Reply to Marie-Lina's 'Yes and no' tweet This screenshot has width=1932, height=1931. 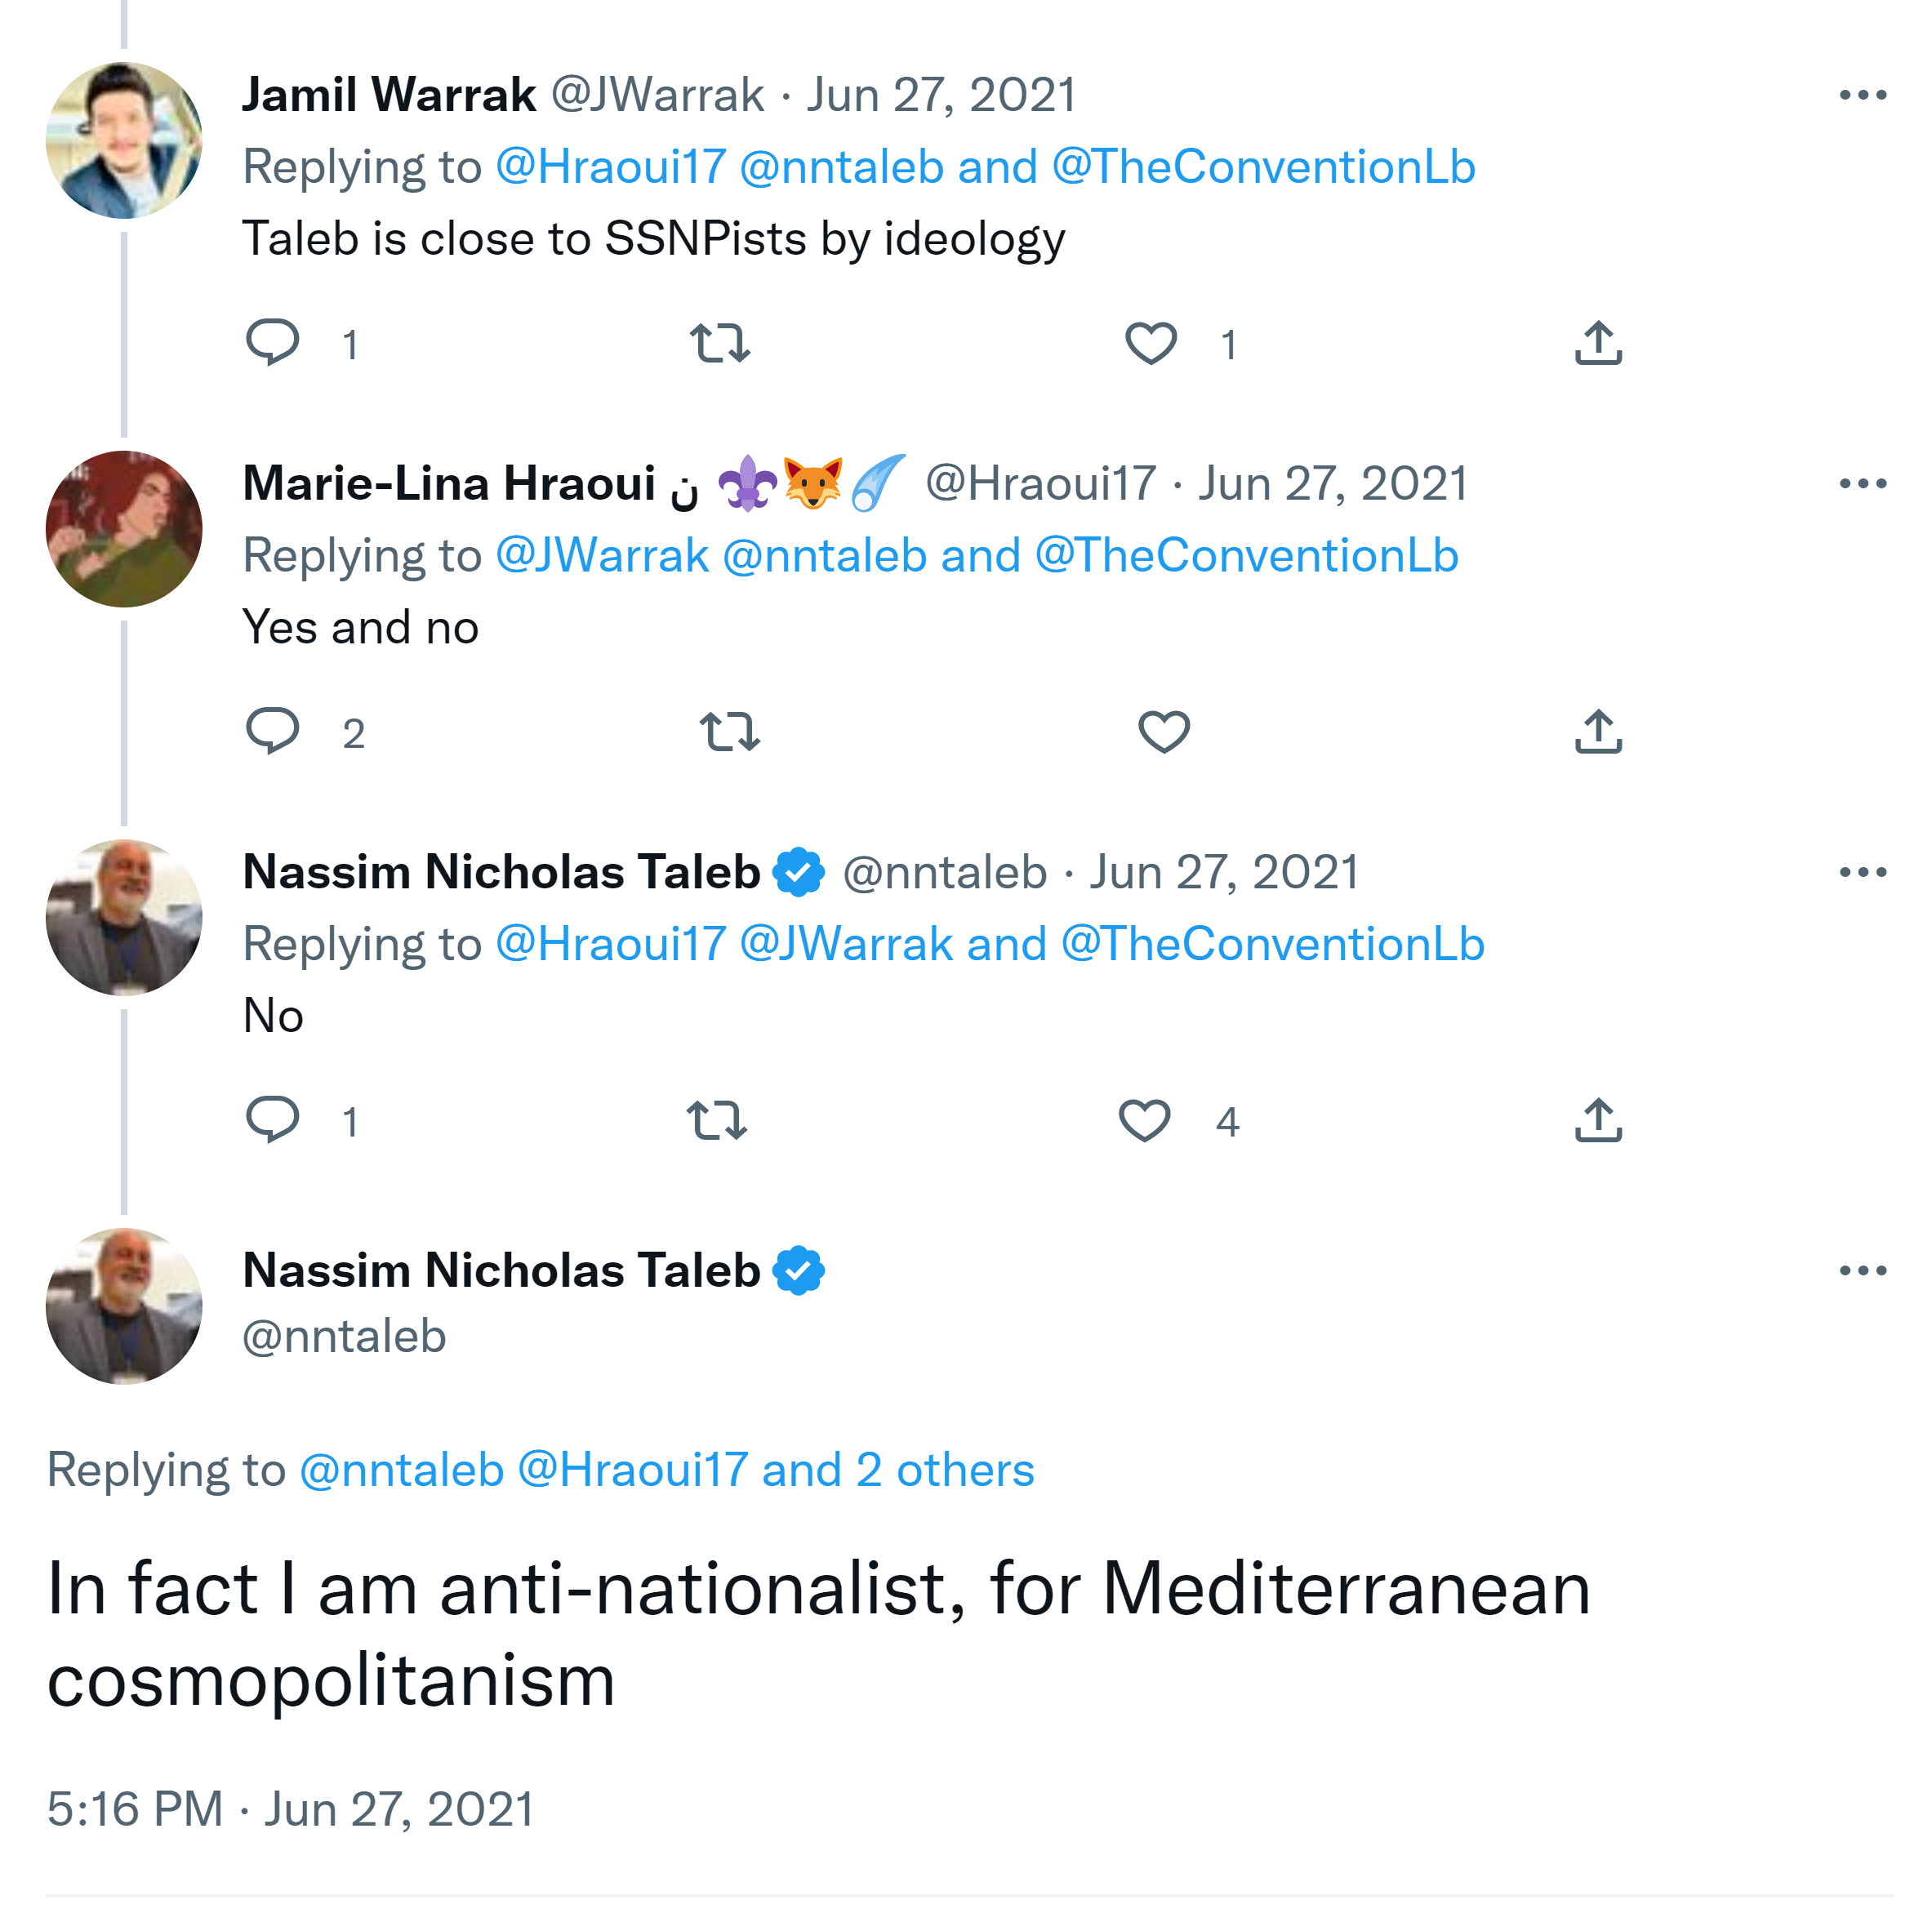pos(272,731)
